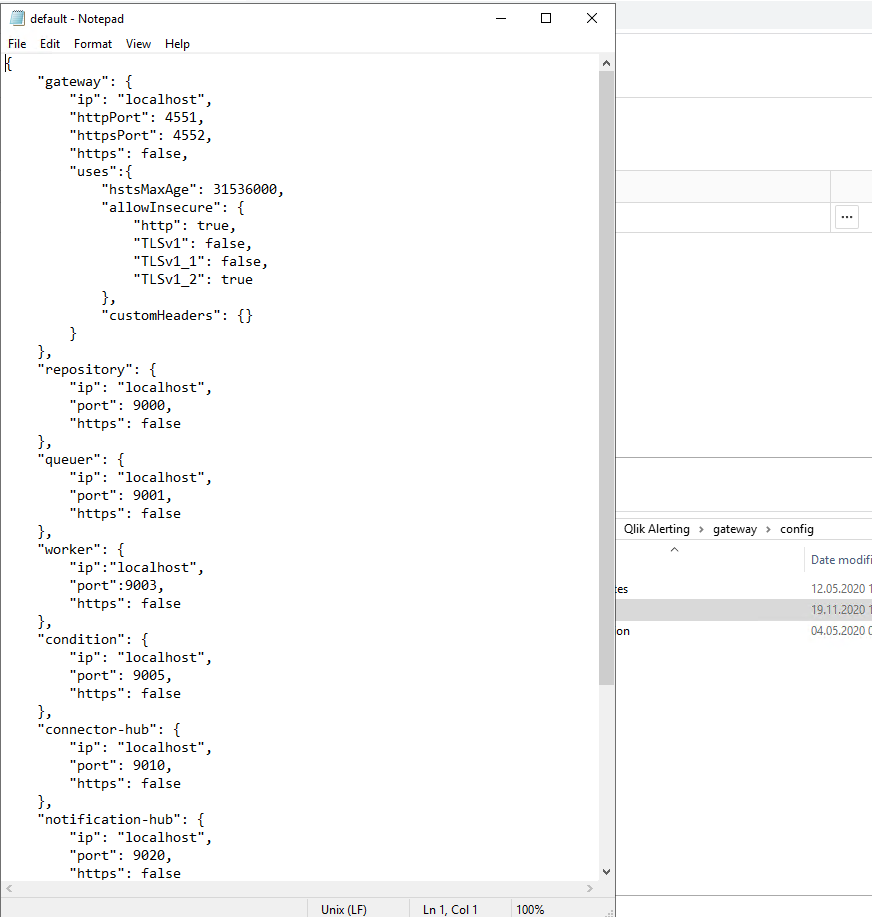Click the Notepad app icon in title bar
Screen dimensions: 872x917
18,19
